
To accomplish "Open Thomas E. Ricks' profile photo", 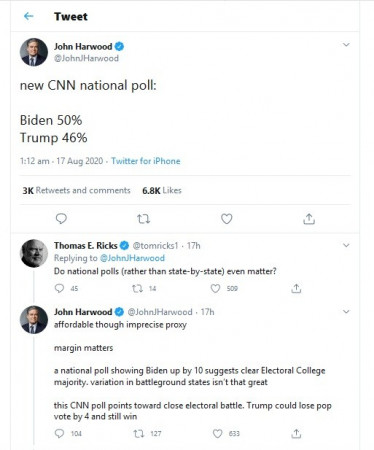I will pos(34,253).
